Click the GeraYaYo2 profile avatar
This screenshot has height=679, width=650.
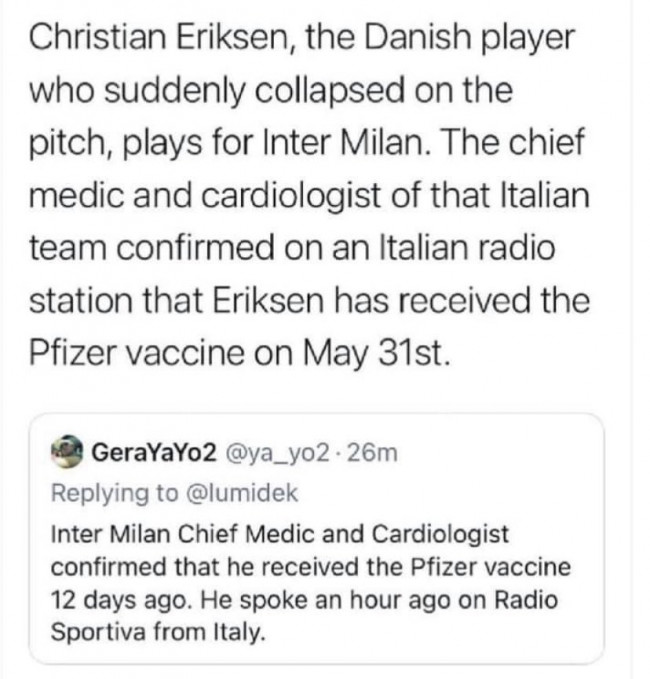pyautogui.click(x=69, y=452)
